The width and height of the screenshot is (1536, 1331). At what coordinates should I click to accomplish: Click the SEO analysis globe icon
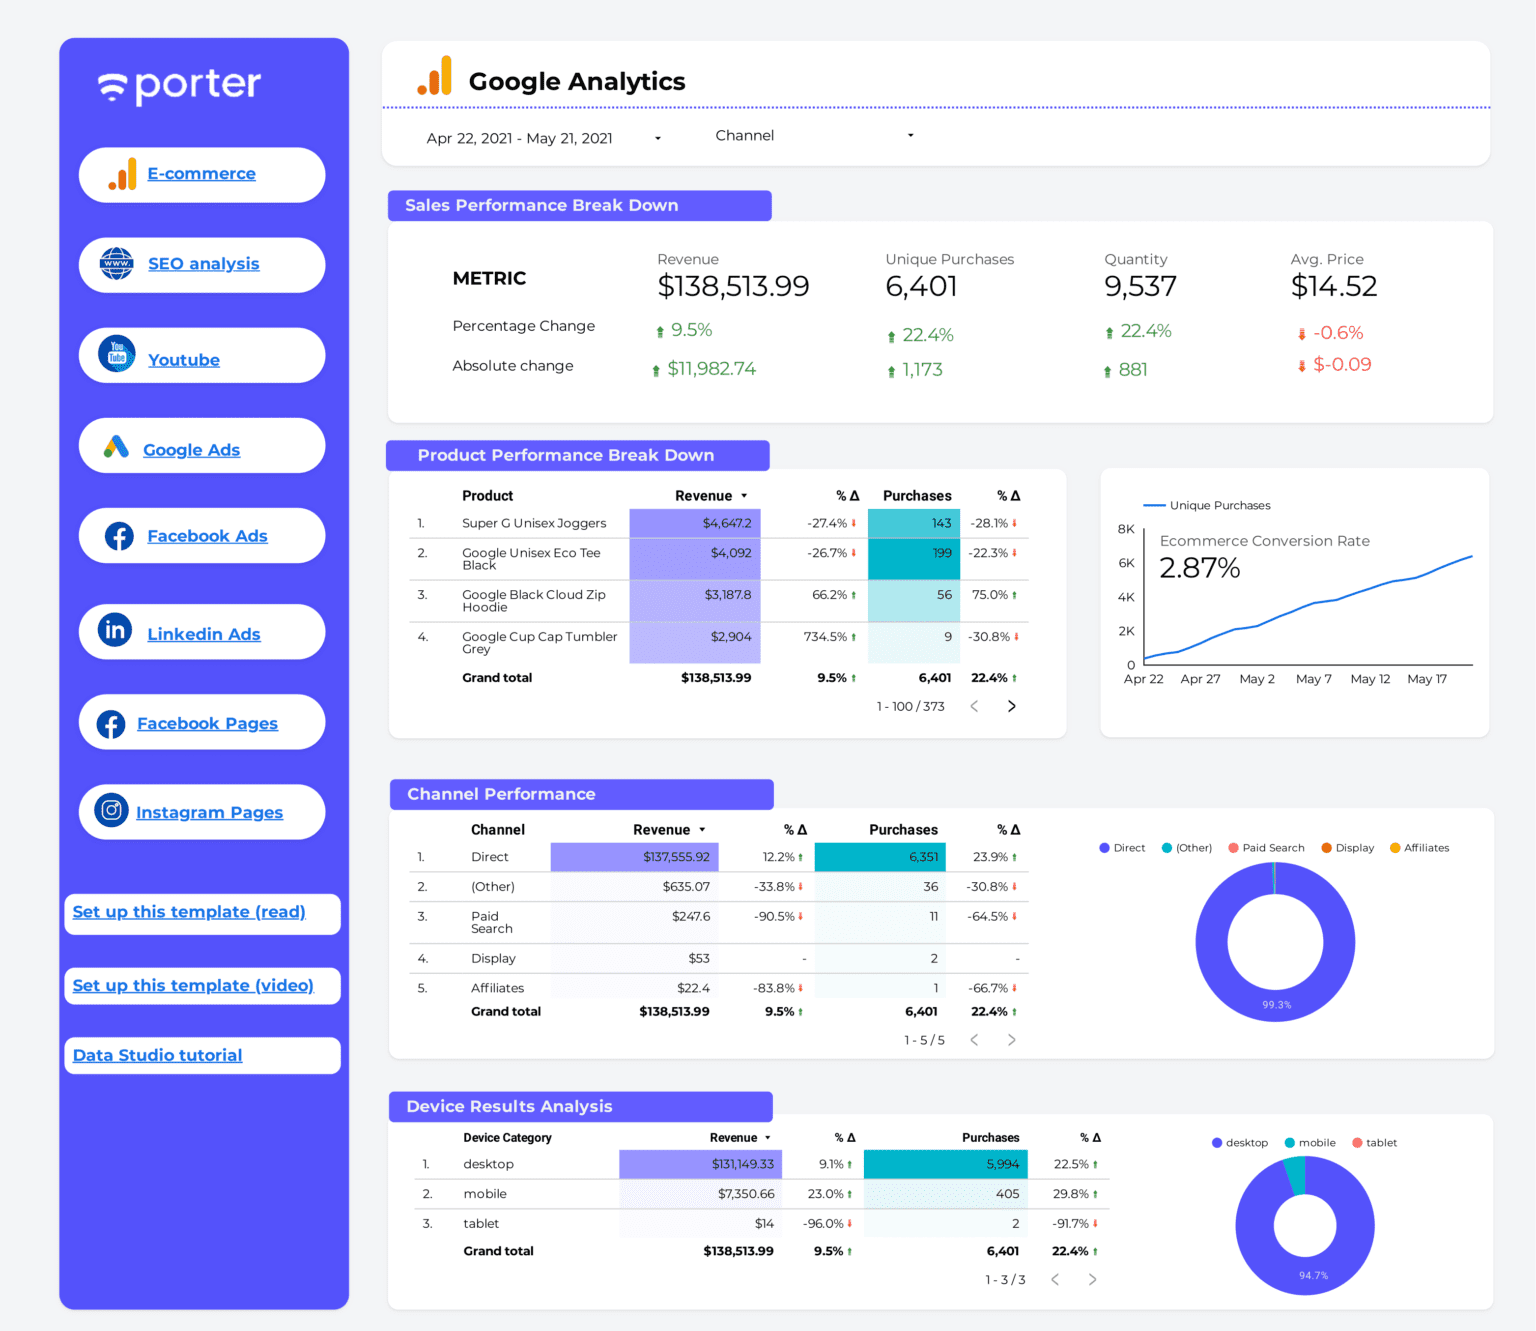tap(117, 264)
